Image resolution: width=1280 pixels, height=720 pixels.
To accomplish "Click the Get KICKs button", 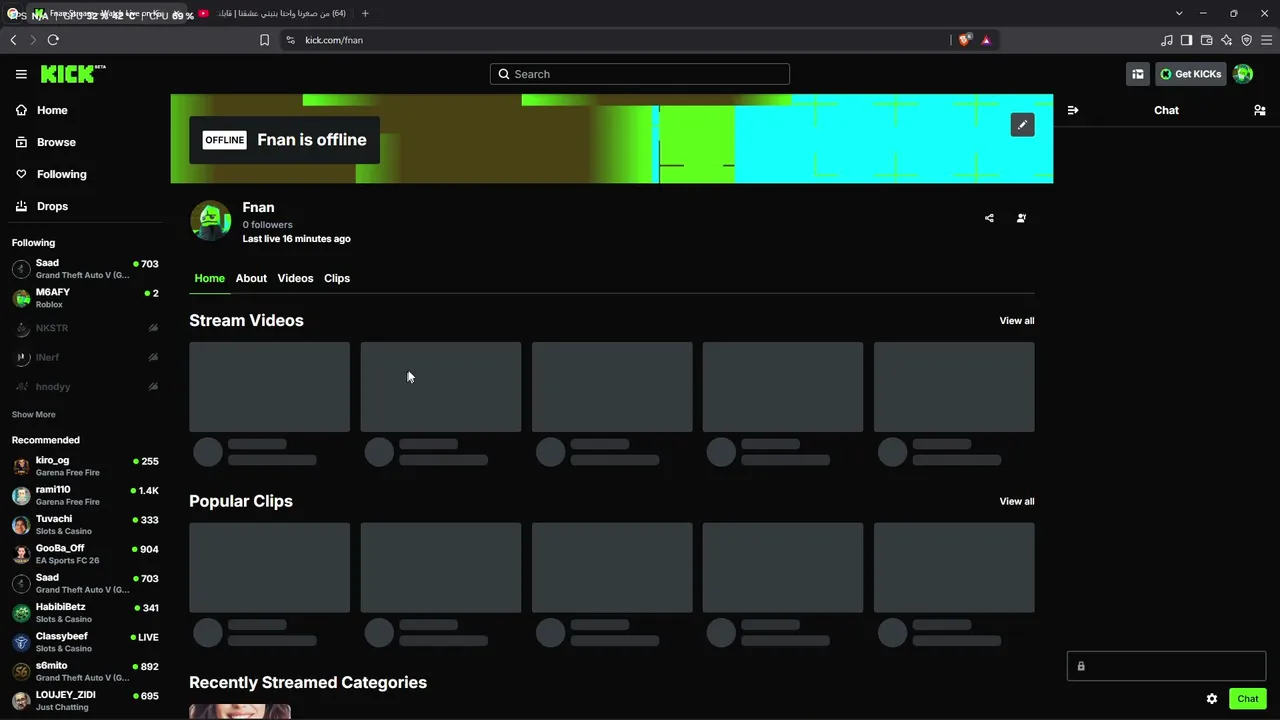I will pos(1191,74).
